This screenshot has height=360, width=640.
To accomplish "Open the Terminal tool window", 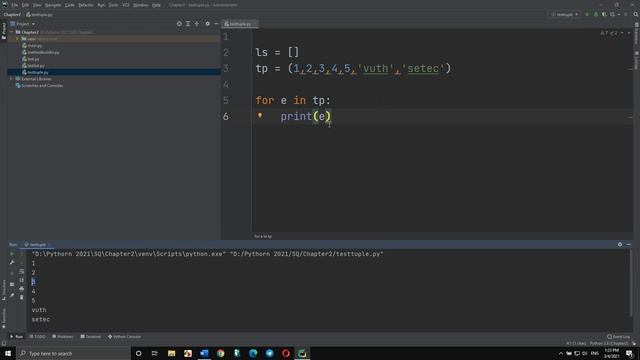I will click(90, 337).
